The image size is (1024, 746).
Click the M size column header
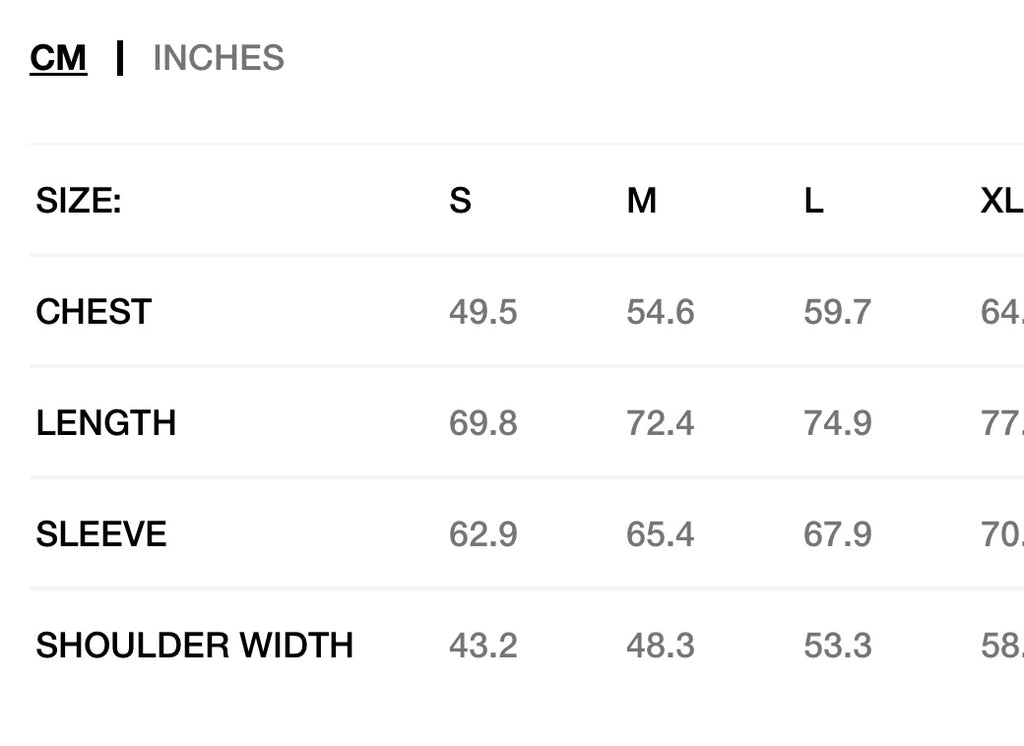point(641,201)
